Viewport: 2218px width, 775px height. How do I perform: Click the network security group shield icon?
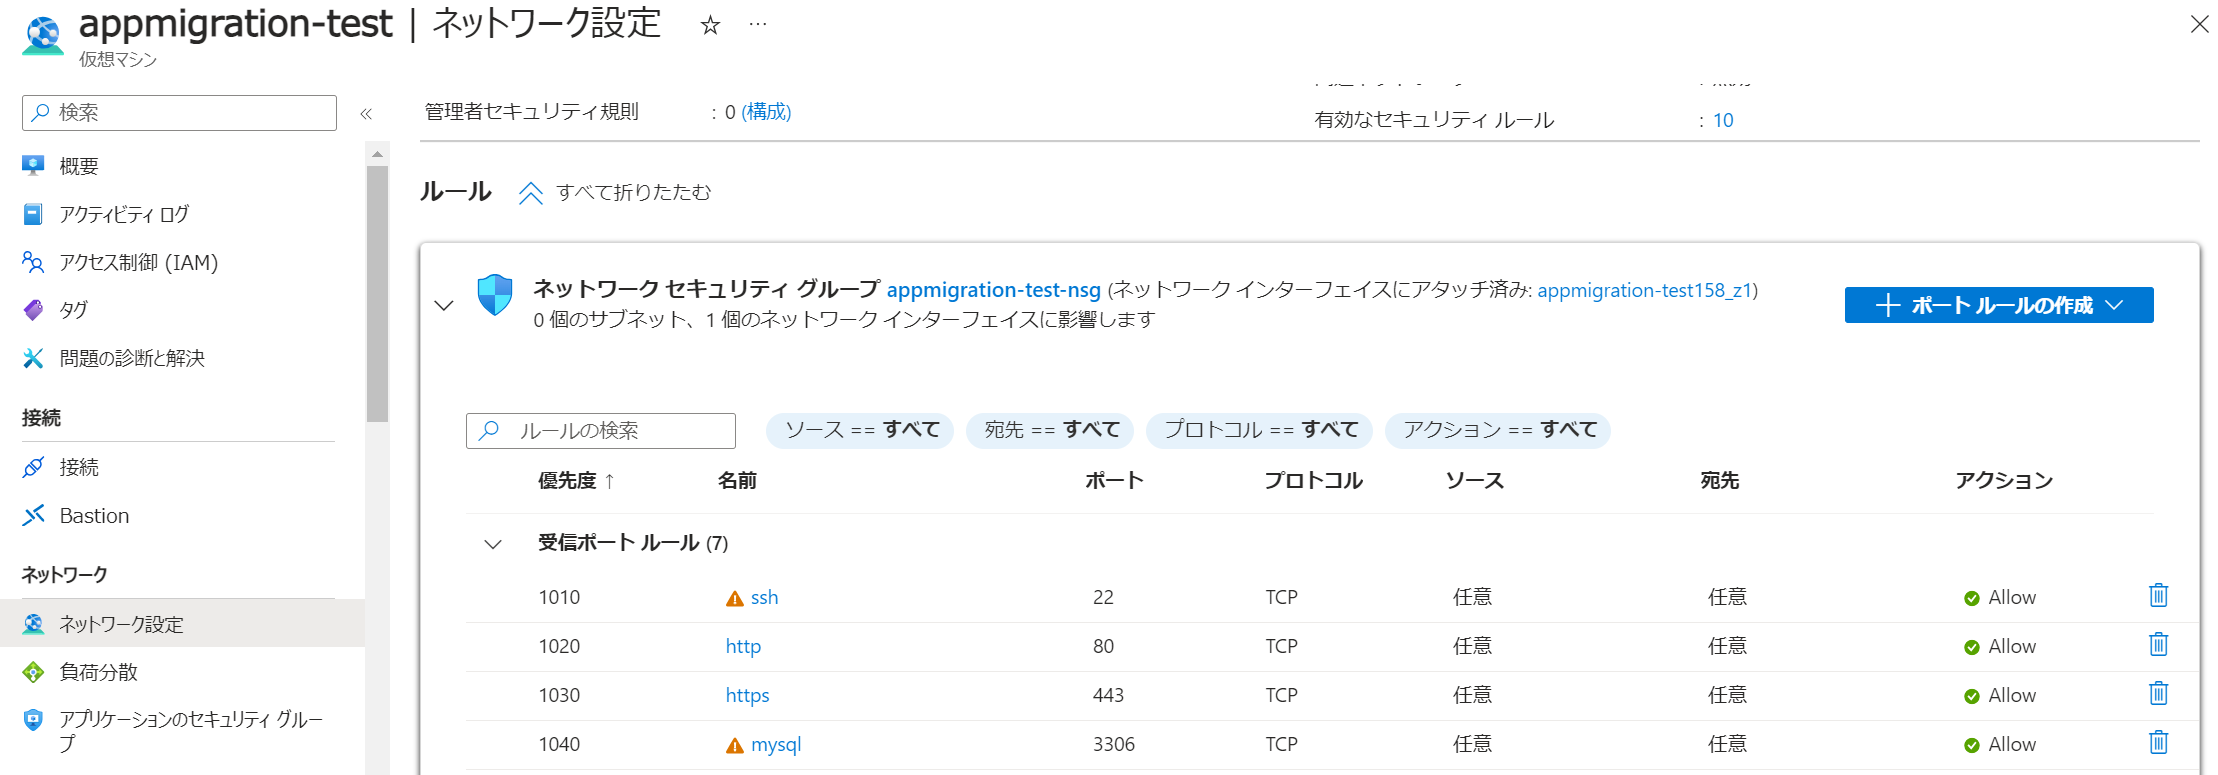(495, 295)
